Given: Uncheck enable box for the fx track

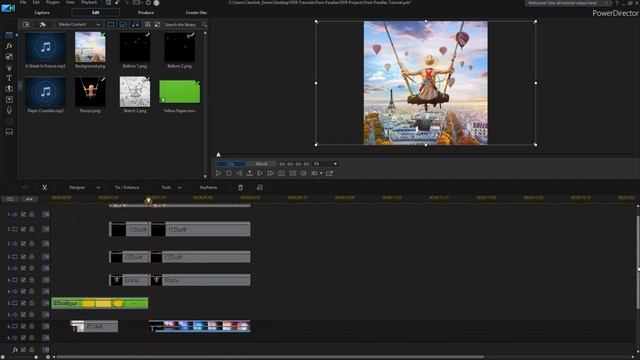Looking at the screenshot, I should click(23, 350).
